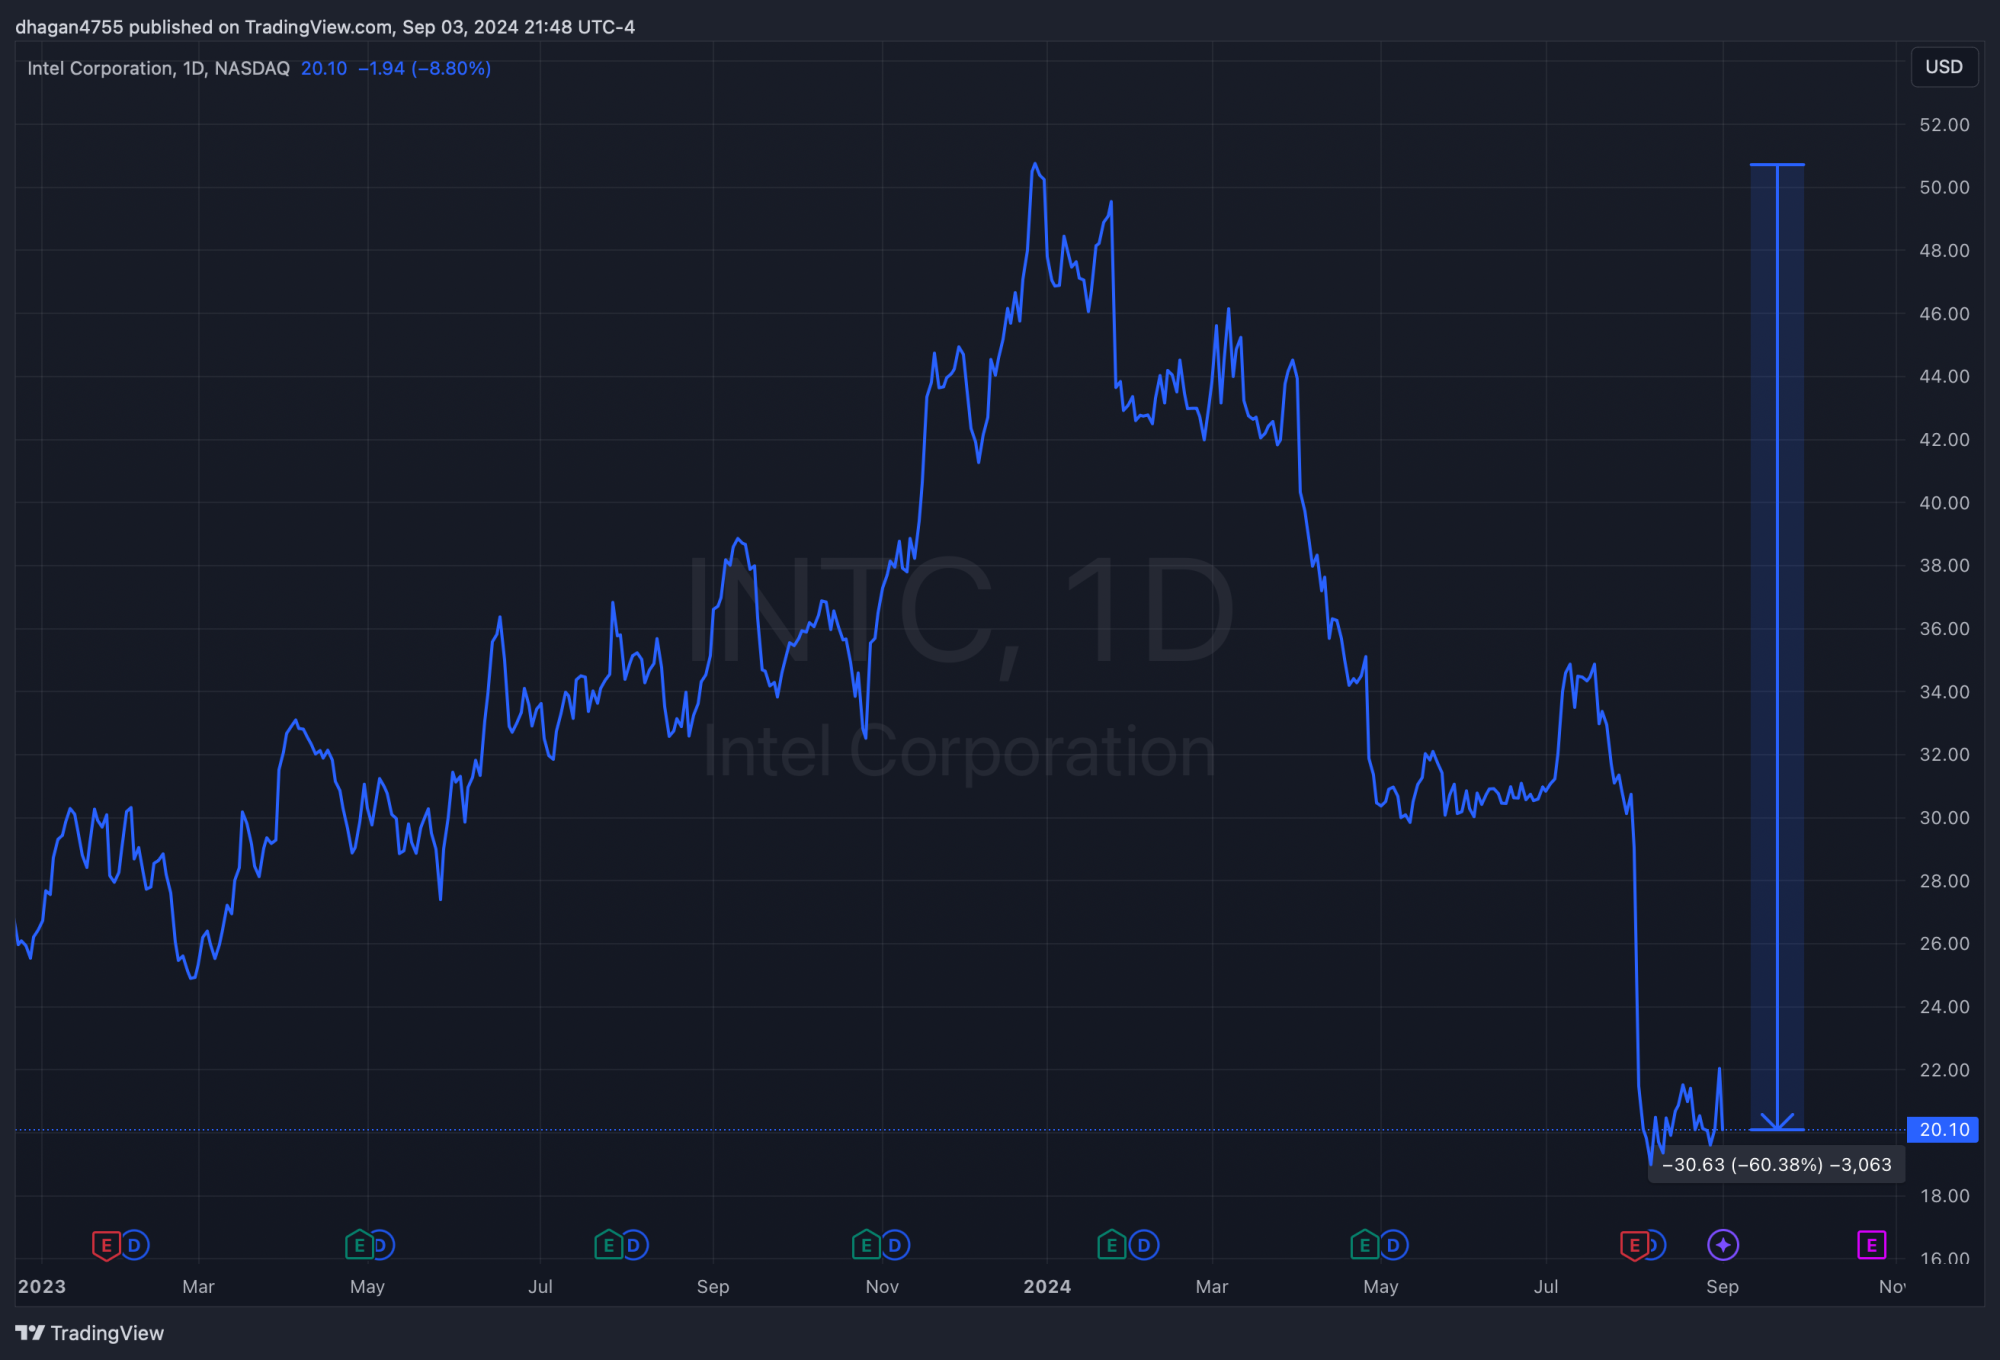The width and height of the screenshot is (2000, 1360).
Task: Click the earnings E marker near May 2024
Action: 1364,1245
